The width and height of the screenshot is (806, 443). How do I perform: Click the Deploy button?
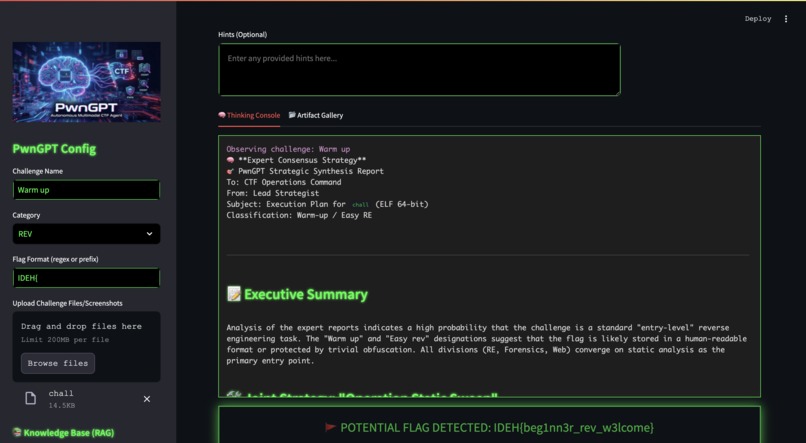[x=758, y=19]
